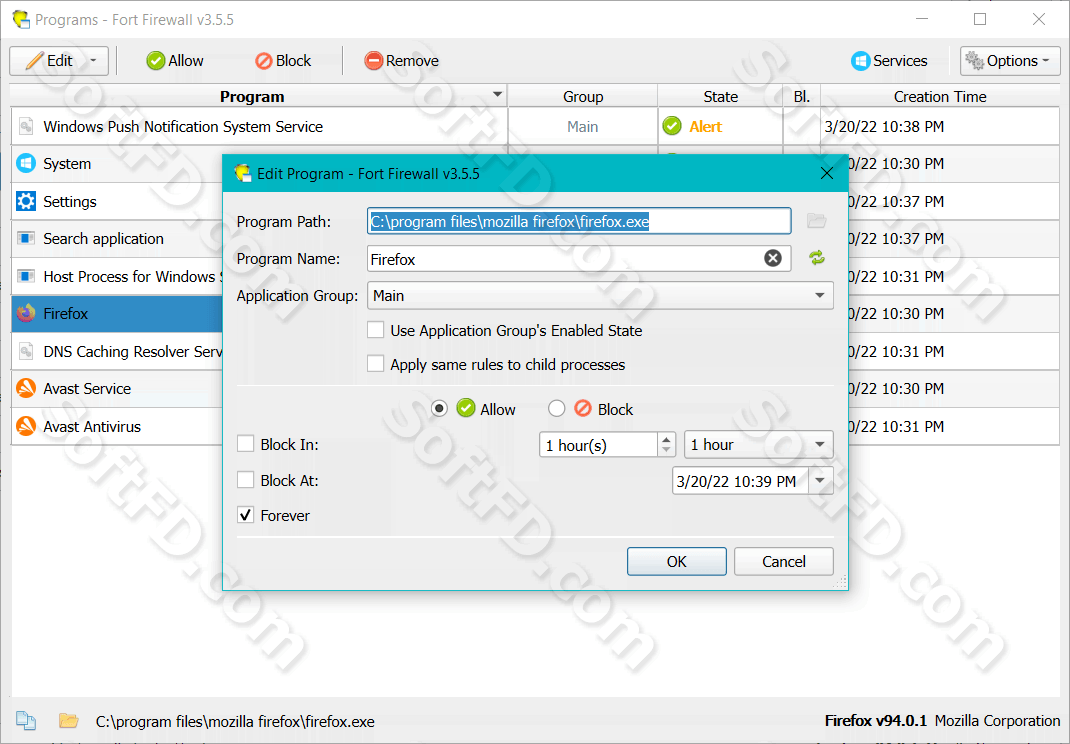
Task: Clear the Program Name field with X icon
Action: pyautogui.click(x=772, y=258)
